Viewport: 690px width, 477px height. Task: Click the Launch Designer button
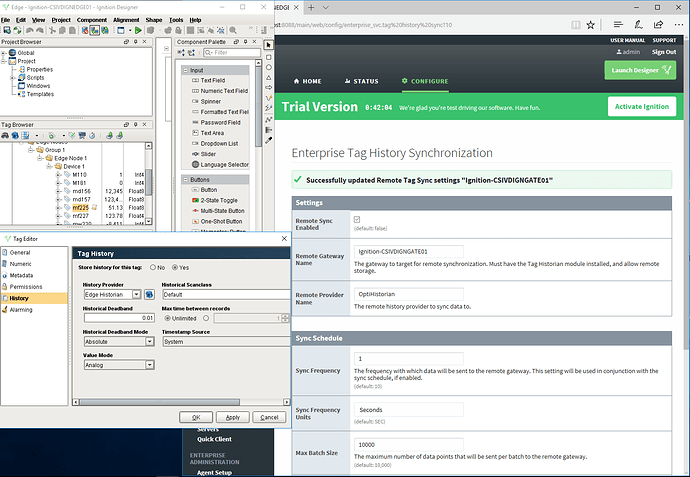click(640, 70)
